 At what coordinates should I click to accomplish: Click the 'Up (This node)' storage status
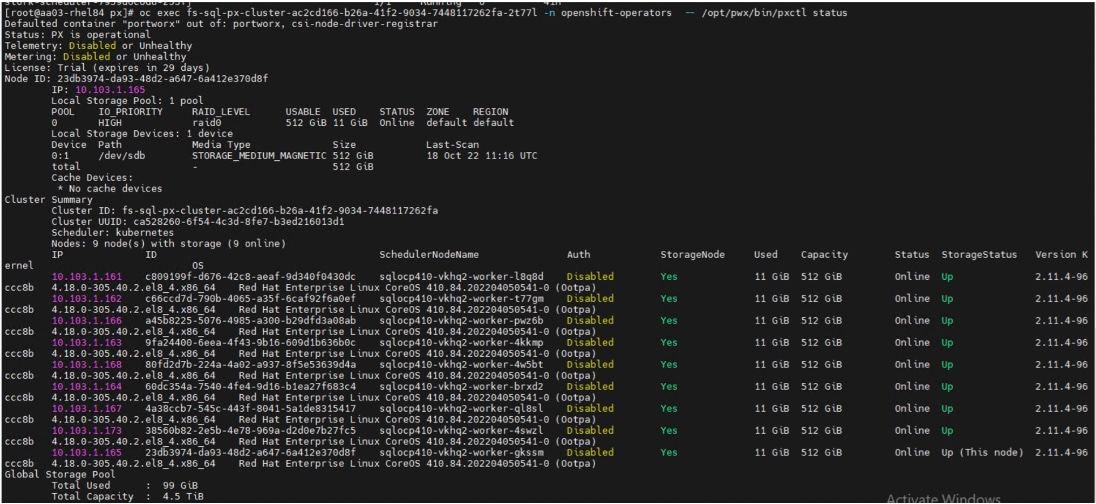983,452
